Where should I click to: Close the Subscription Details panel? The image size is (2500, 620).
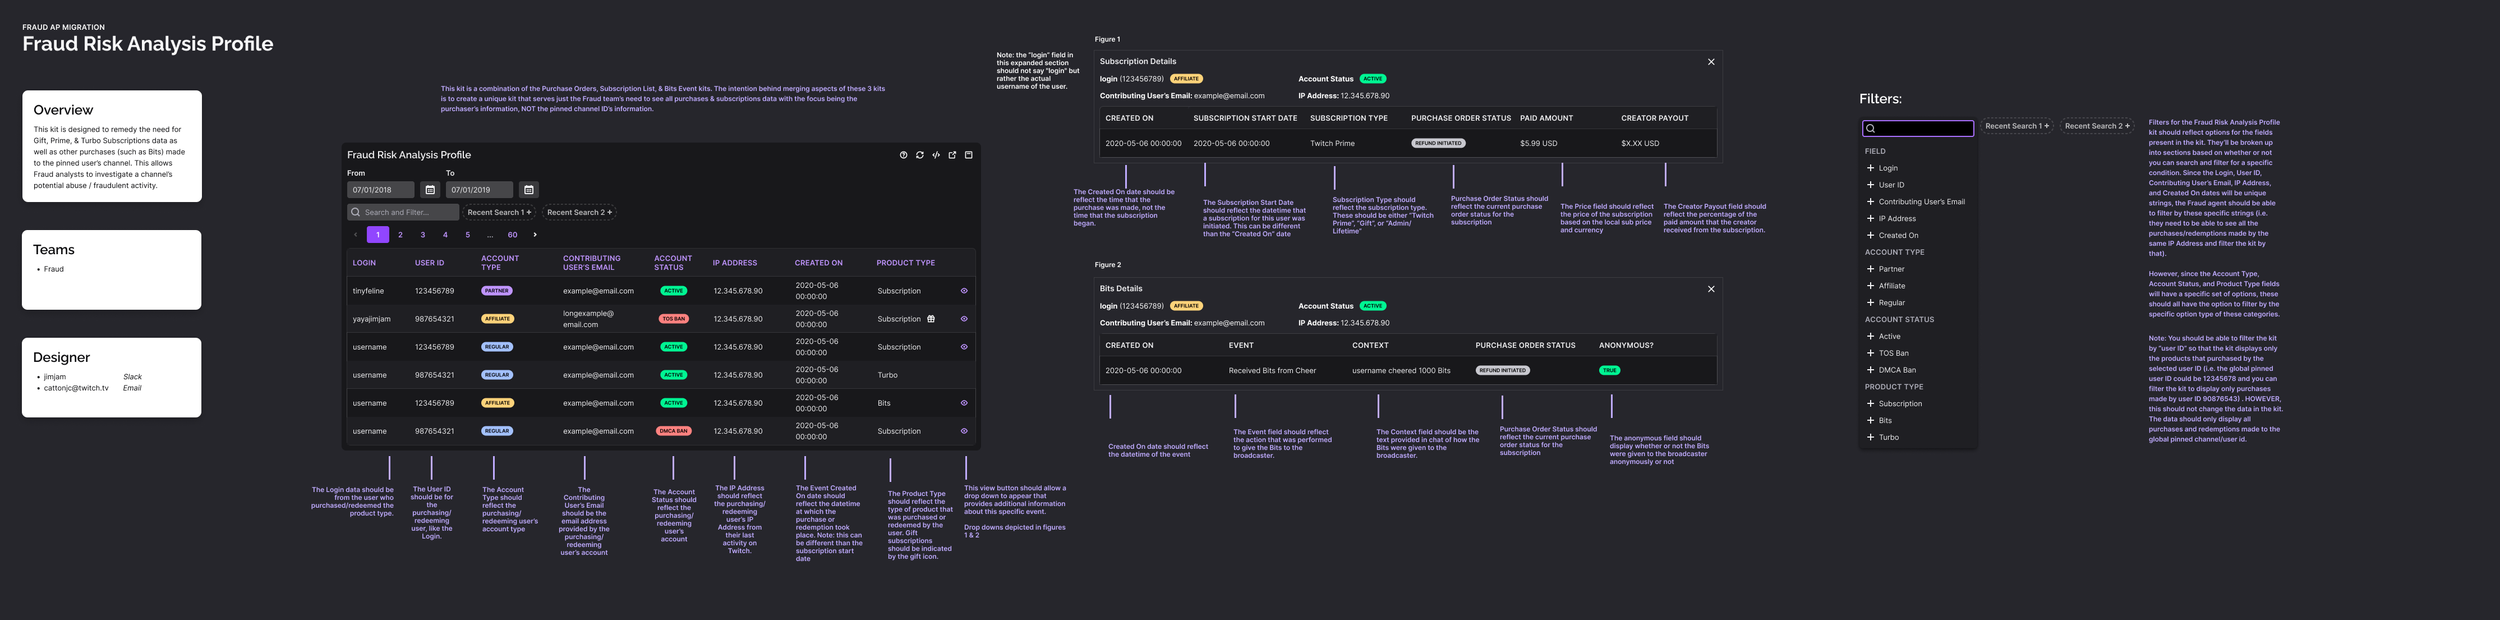click(x=1711, y=62)
